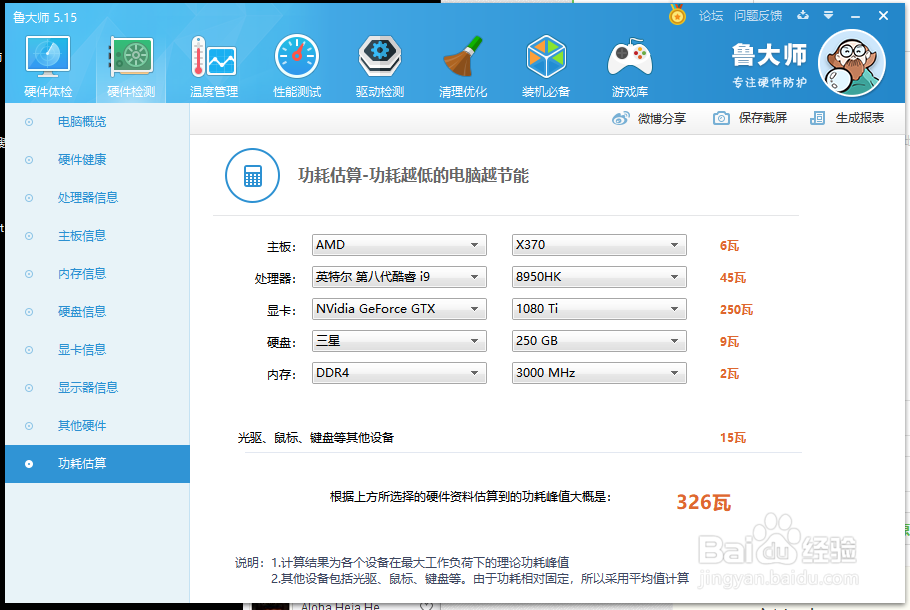The height and width of the screenshot is (610, 910).
Task: Minimize the 鲁大师 window
Action: pyautogui.click(x=855, y=16)
